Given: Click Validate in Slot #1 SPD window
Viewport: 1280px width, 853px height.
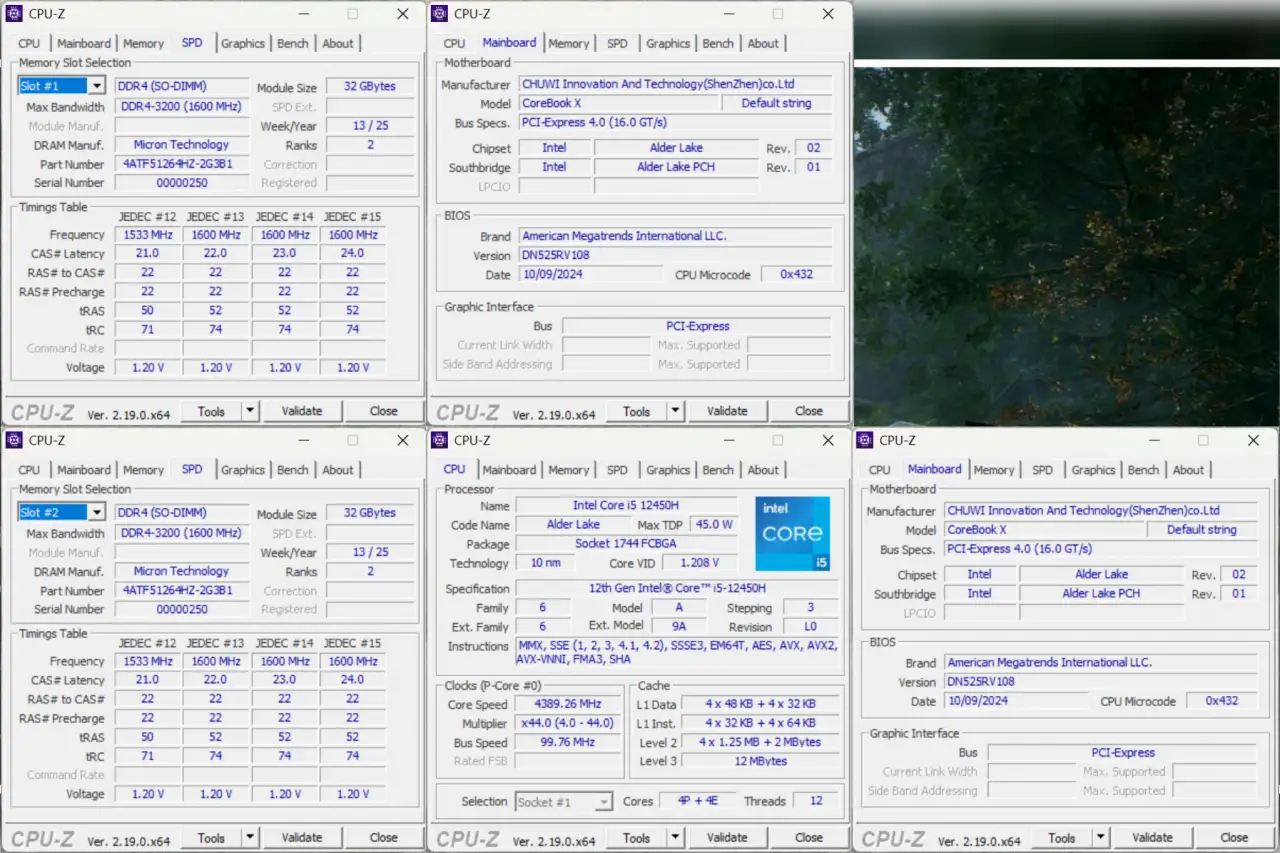Looking at the screenshot, I should [302, 411].
